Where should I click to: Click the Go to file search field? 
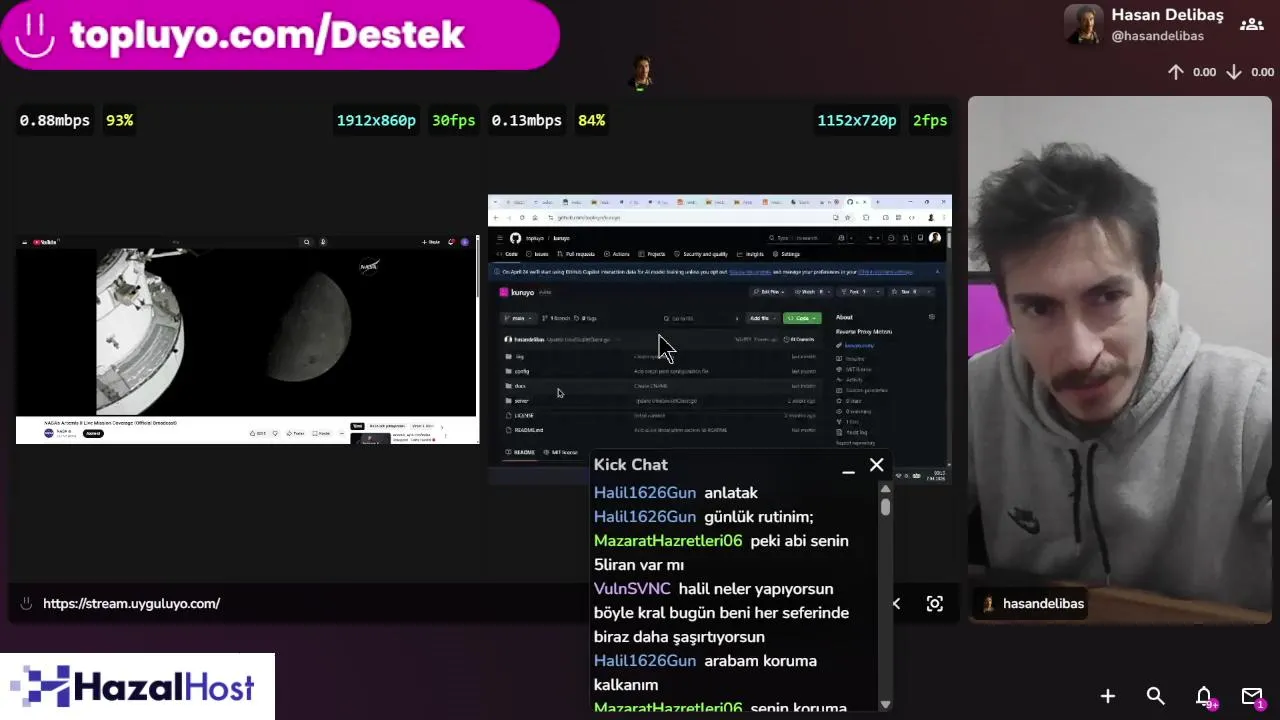click(x=702, y=318)
